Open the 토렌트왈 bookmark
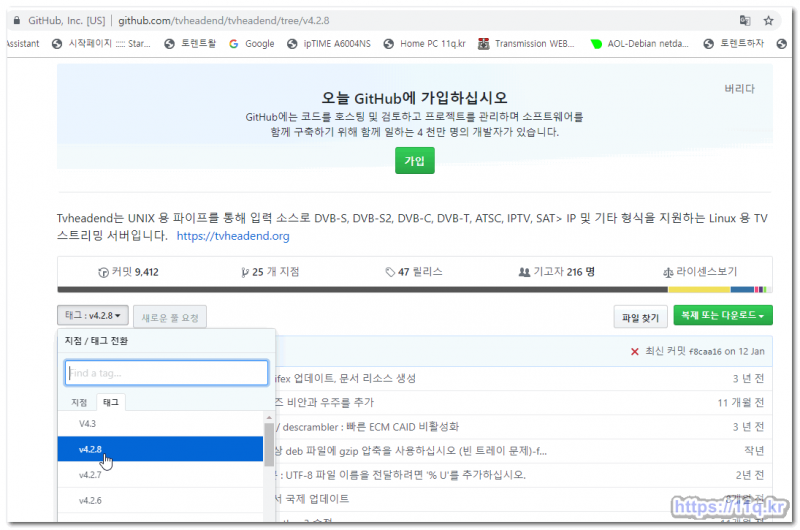Screen dimensions: 800x530 click(x=190, y=44)
